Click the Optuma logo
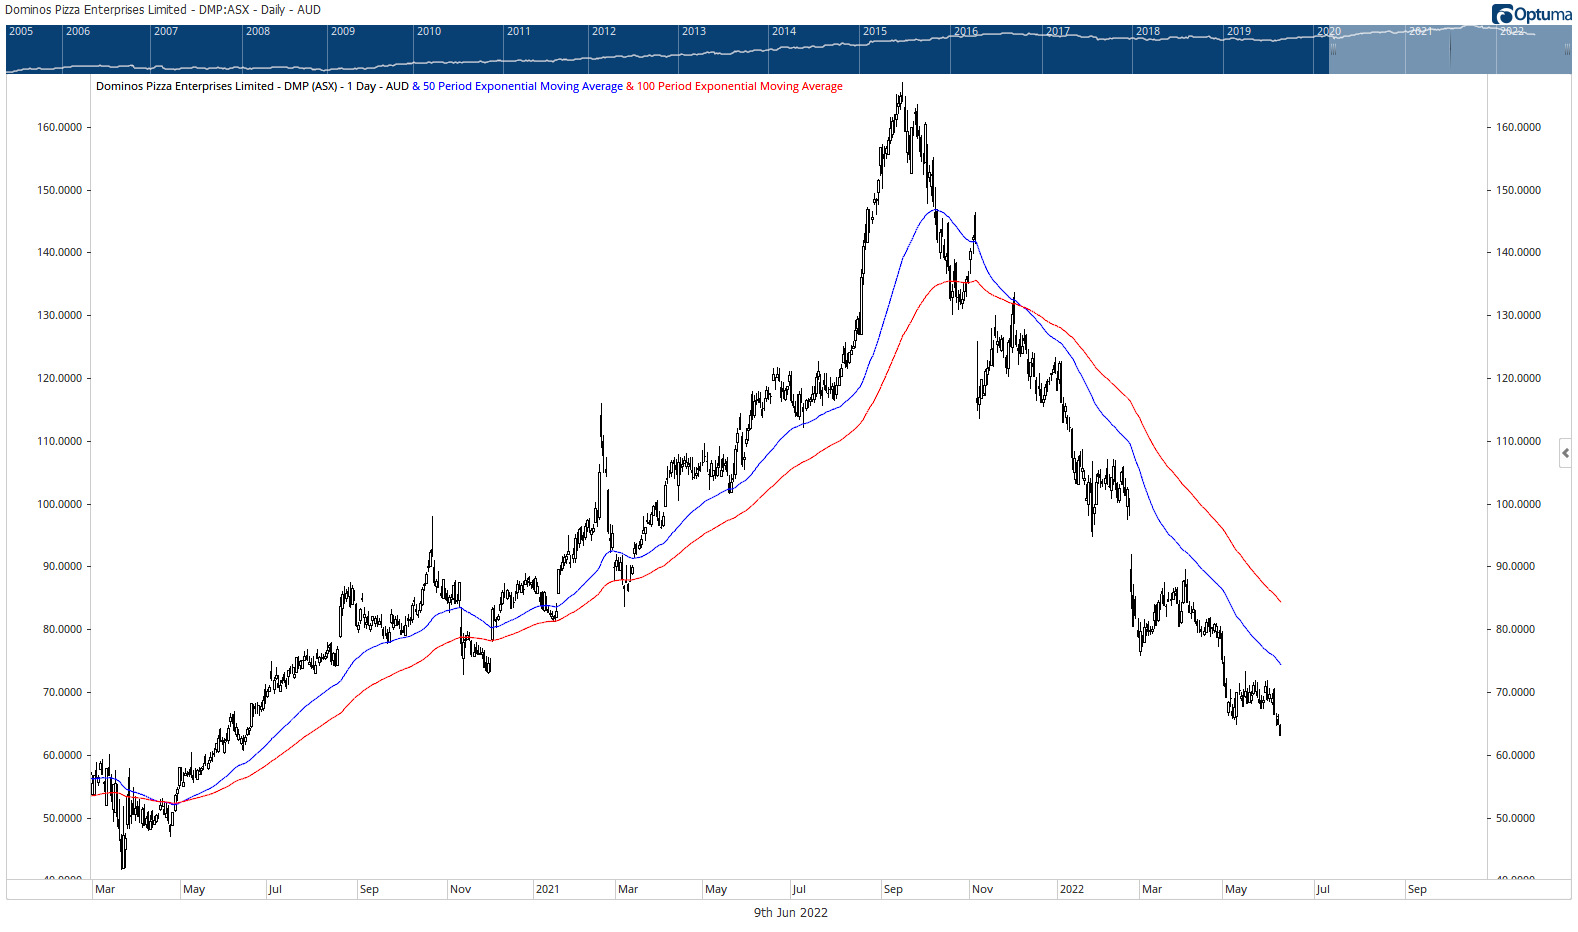The image size is (1578, 932). pyautogui.click(x=1531, y=14)
